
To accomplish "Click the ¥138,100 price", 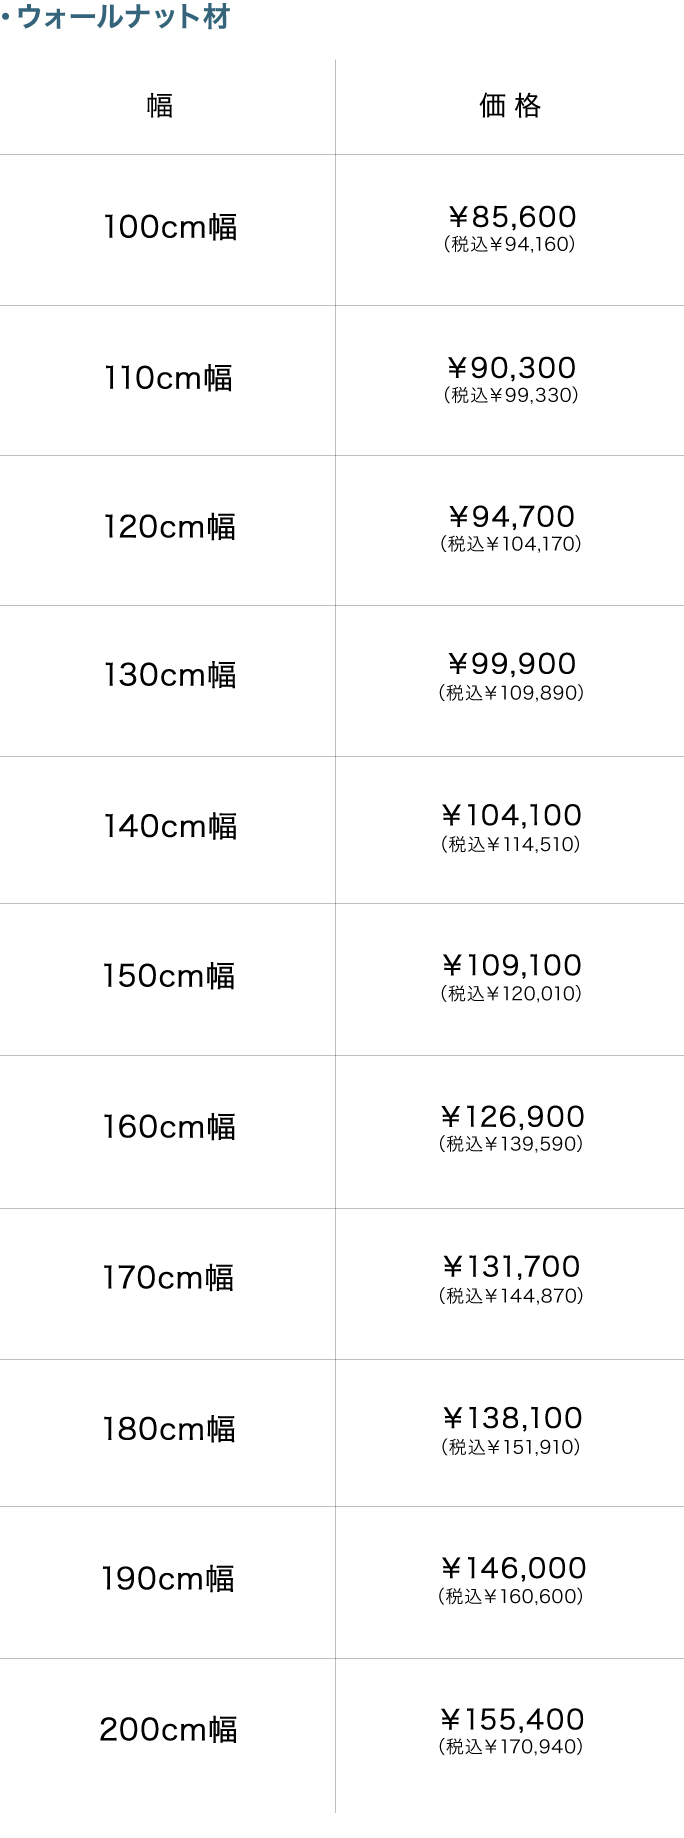I will click(x=511, y=1418).
